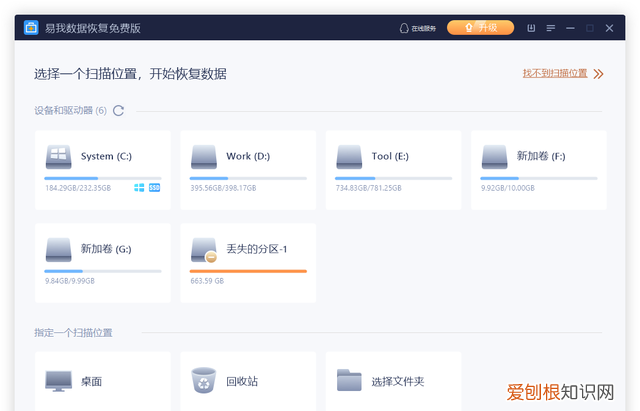Select the Work (D:) drive icon
The width and height of the screenshot is (640, 411).
pos(204,157)
